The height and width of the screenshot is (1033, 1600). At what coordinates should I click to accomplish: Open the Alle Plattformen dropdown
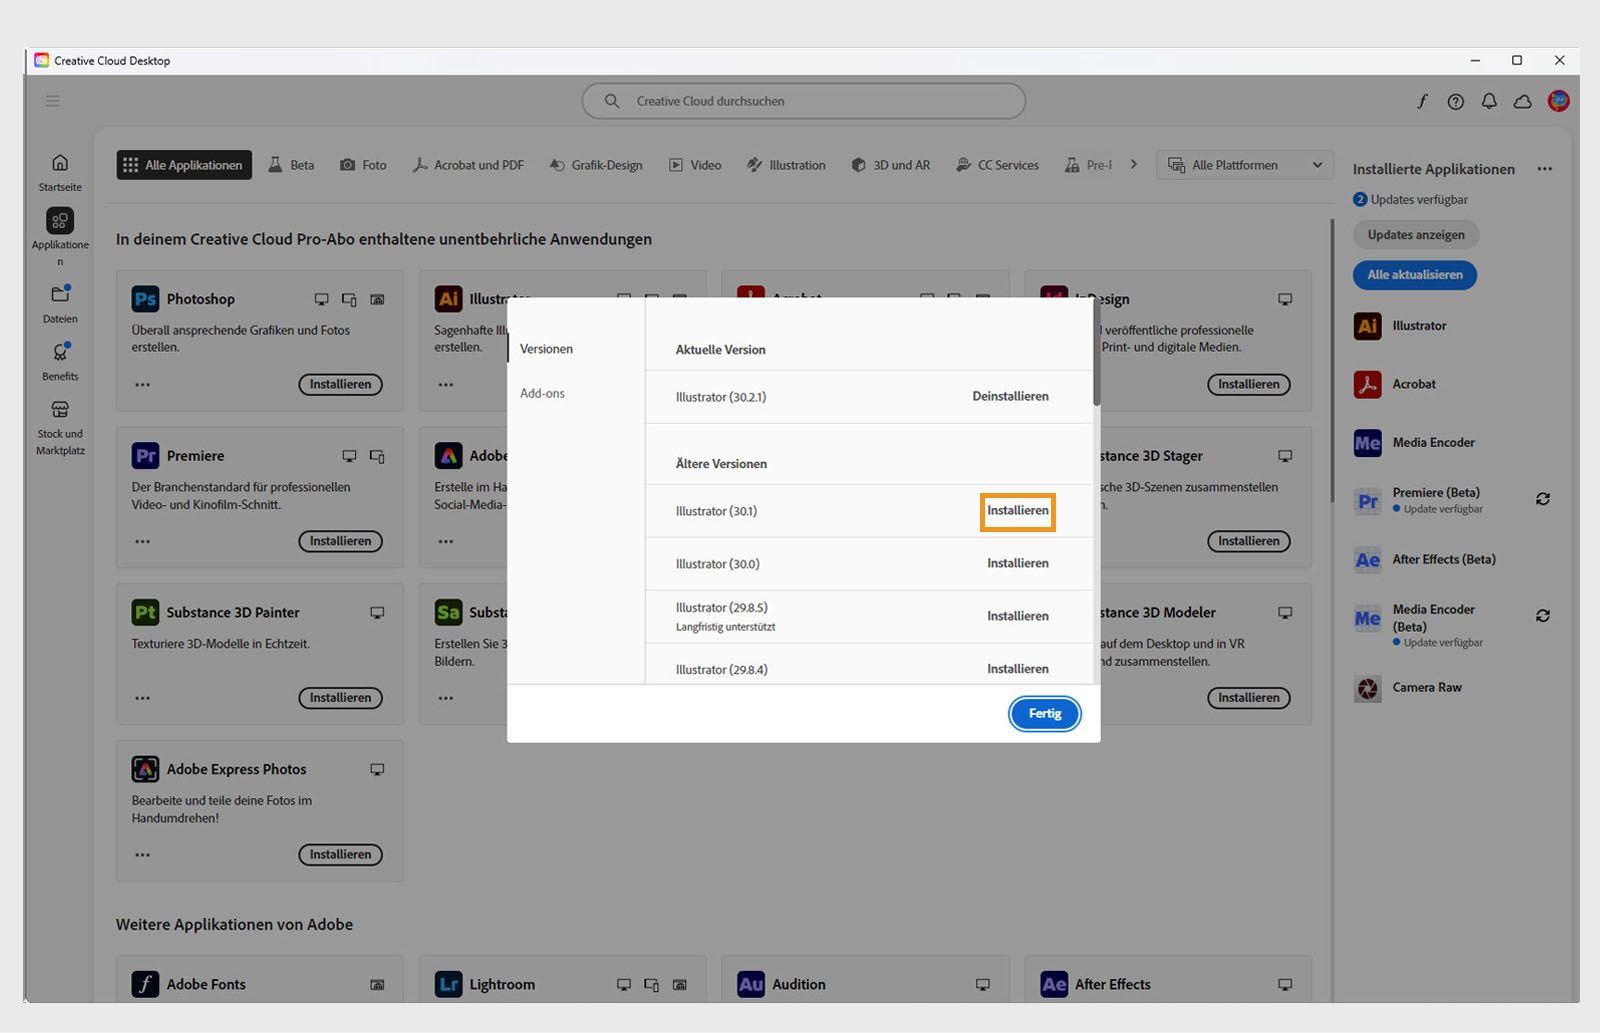[x=1243, y=164]
